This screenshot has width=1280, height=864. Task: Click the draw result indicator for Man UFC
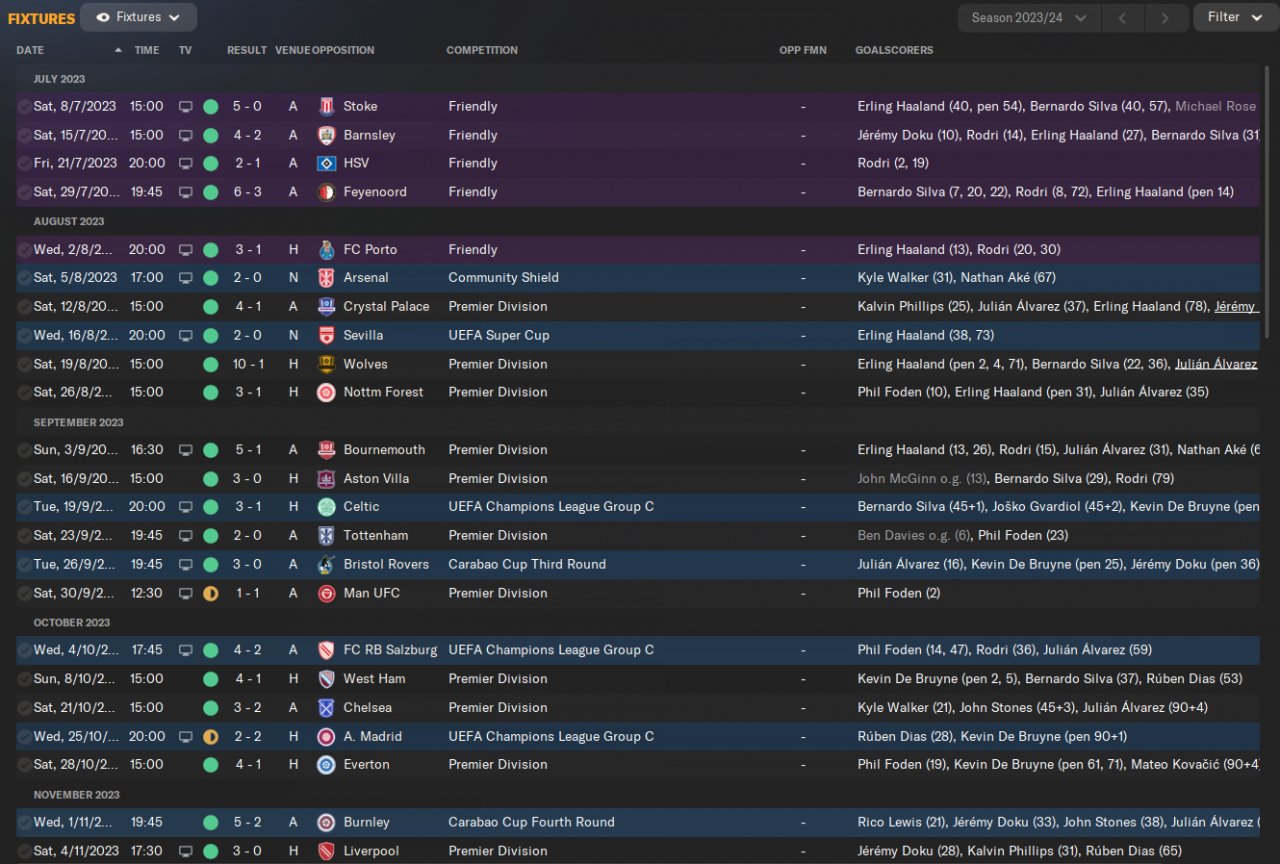tap(210, 593)
